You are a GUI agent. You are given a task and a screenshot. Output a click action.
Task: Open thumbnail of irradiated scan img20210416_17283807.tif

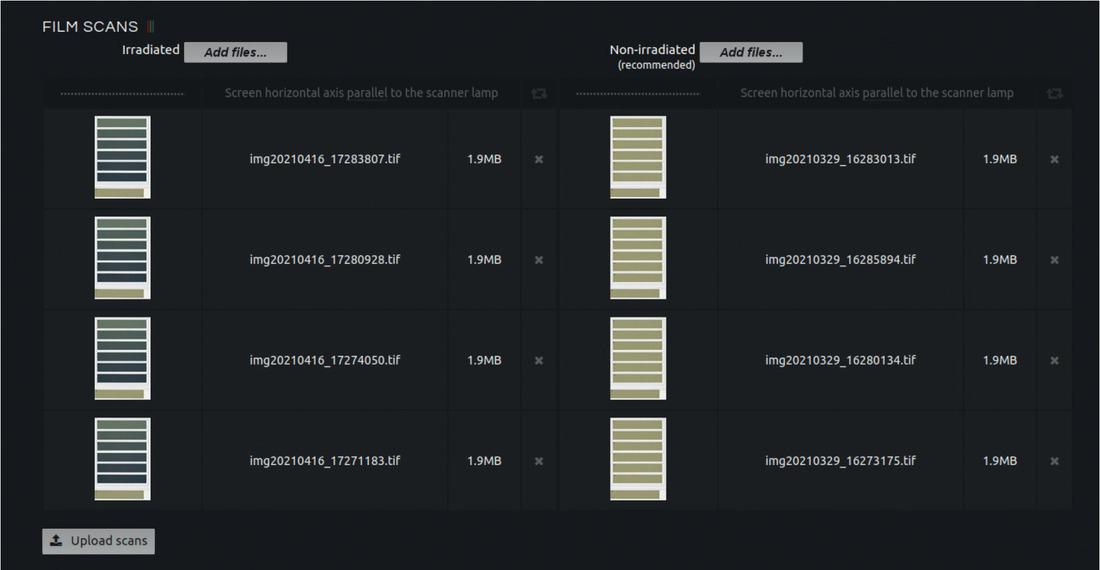[x=122, y=157]
